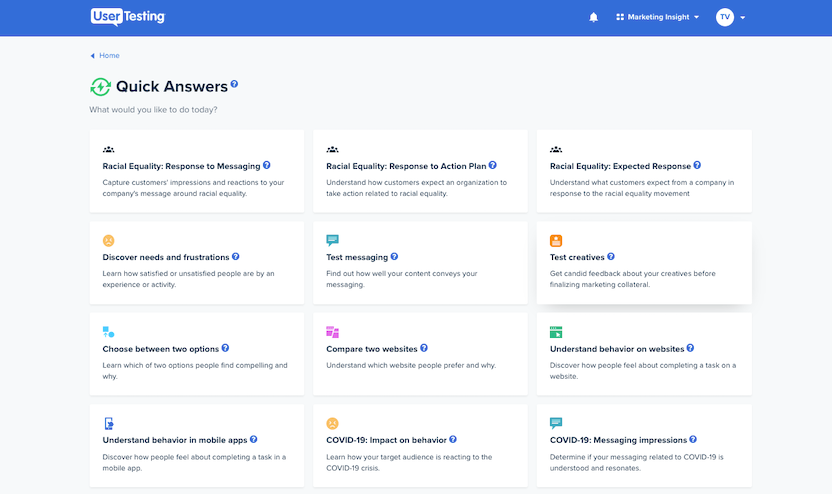Open notifications bell
832x494 pixels.
pos(593,18)
